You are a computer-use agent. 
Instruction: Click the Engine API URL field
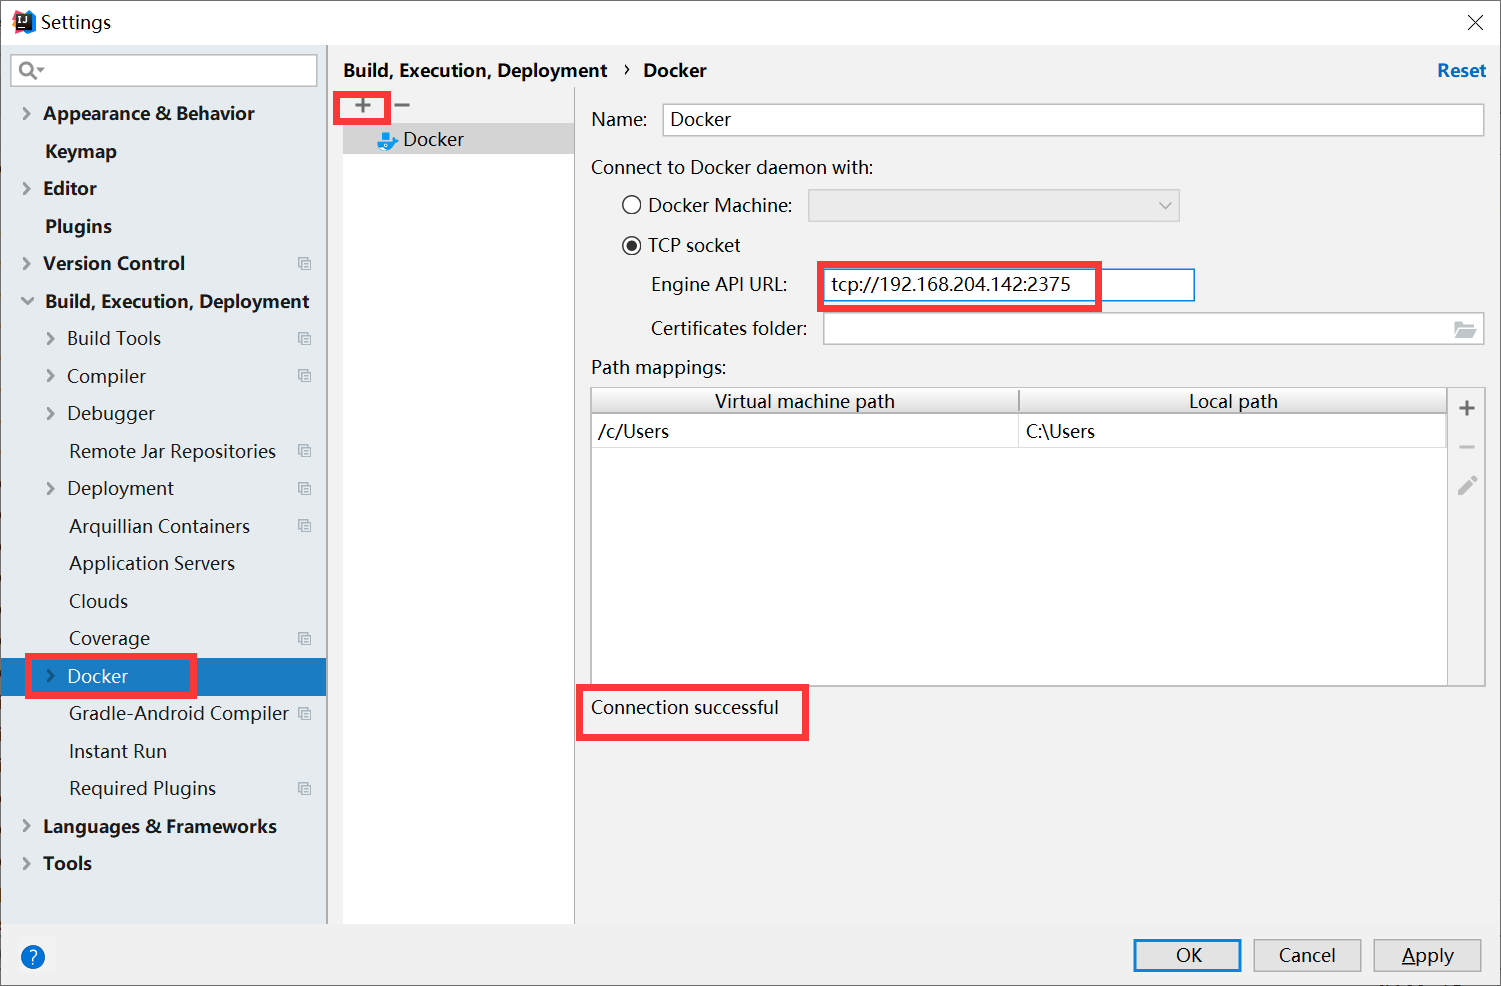1008,285
